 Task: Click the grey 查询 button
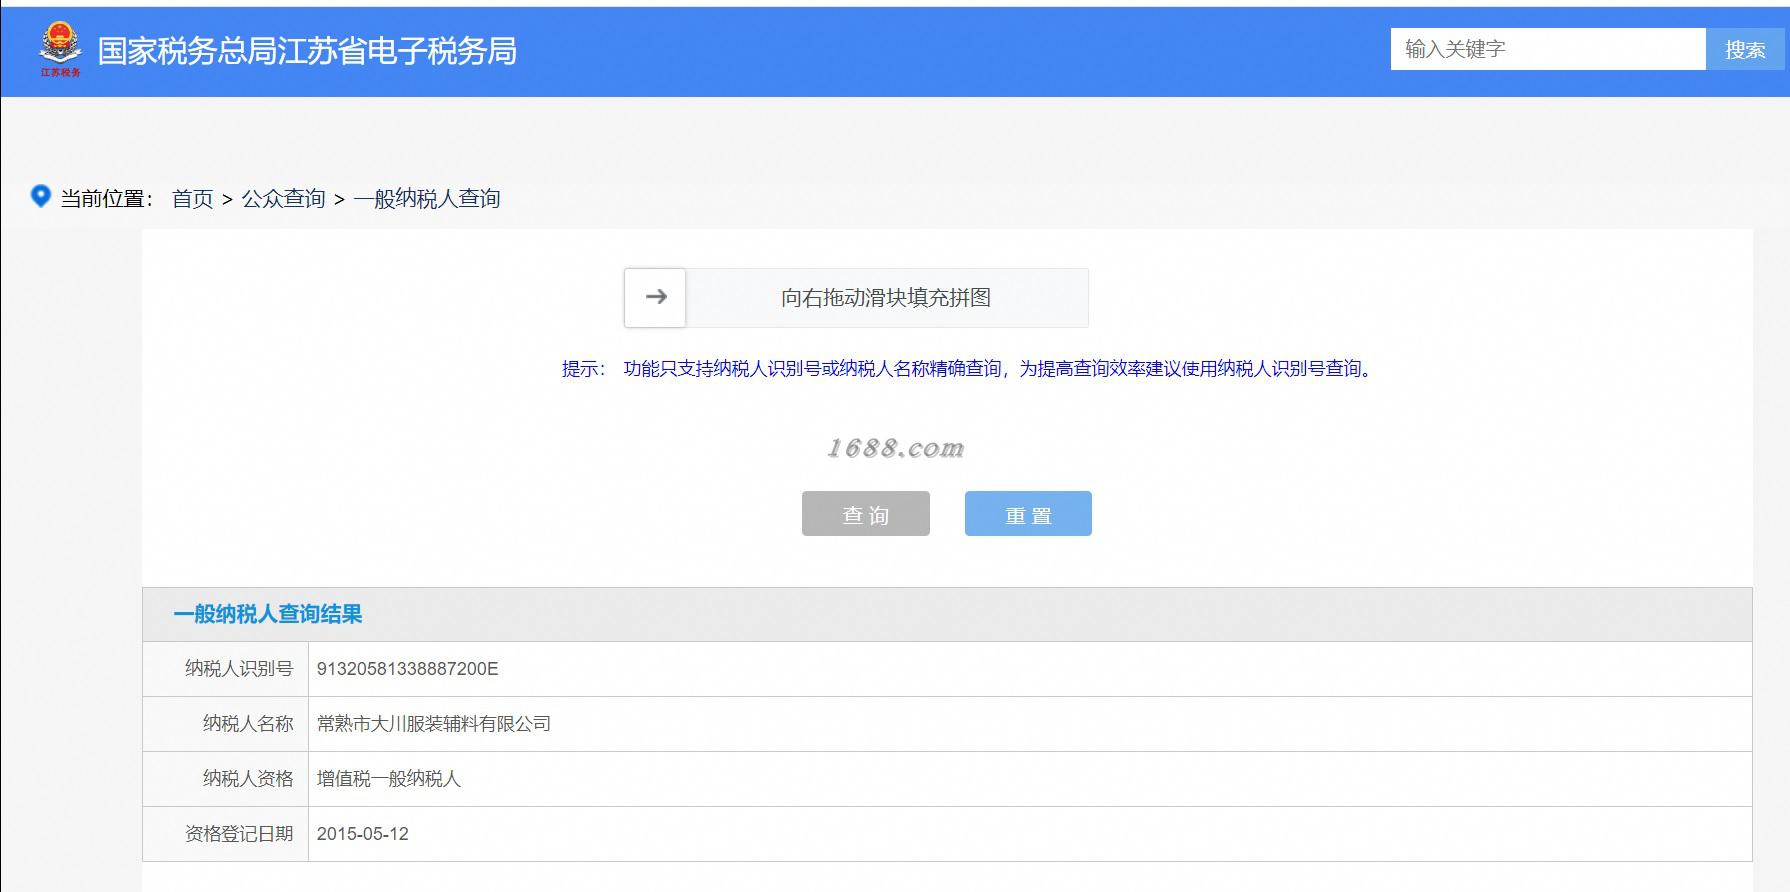pyautogui.click(x=866, y=514)
